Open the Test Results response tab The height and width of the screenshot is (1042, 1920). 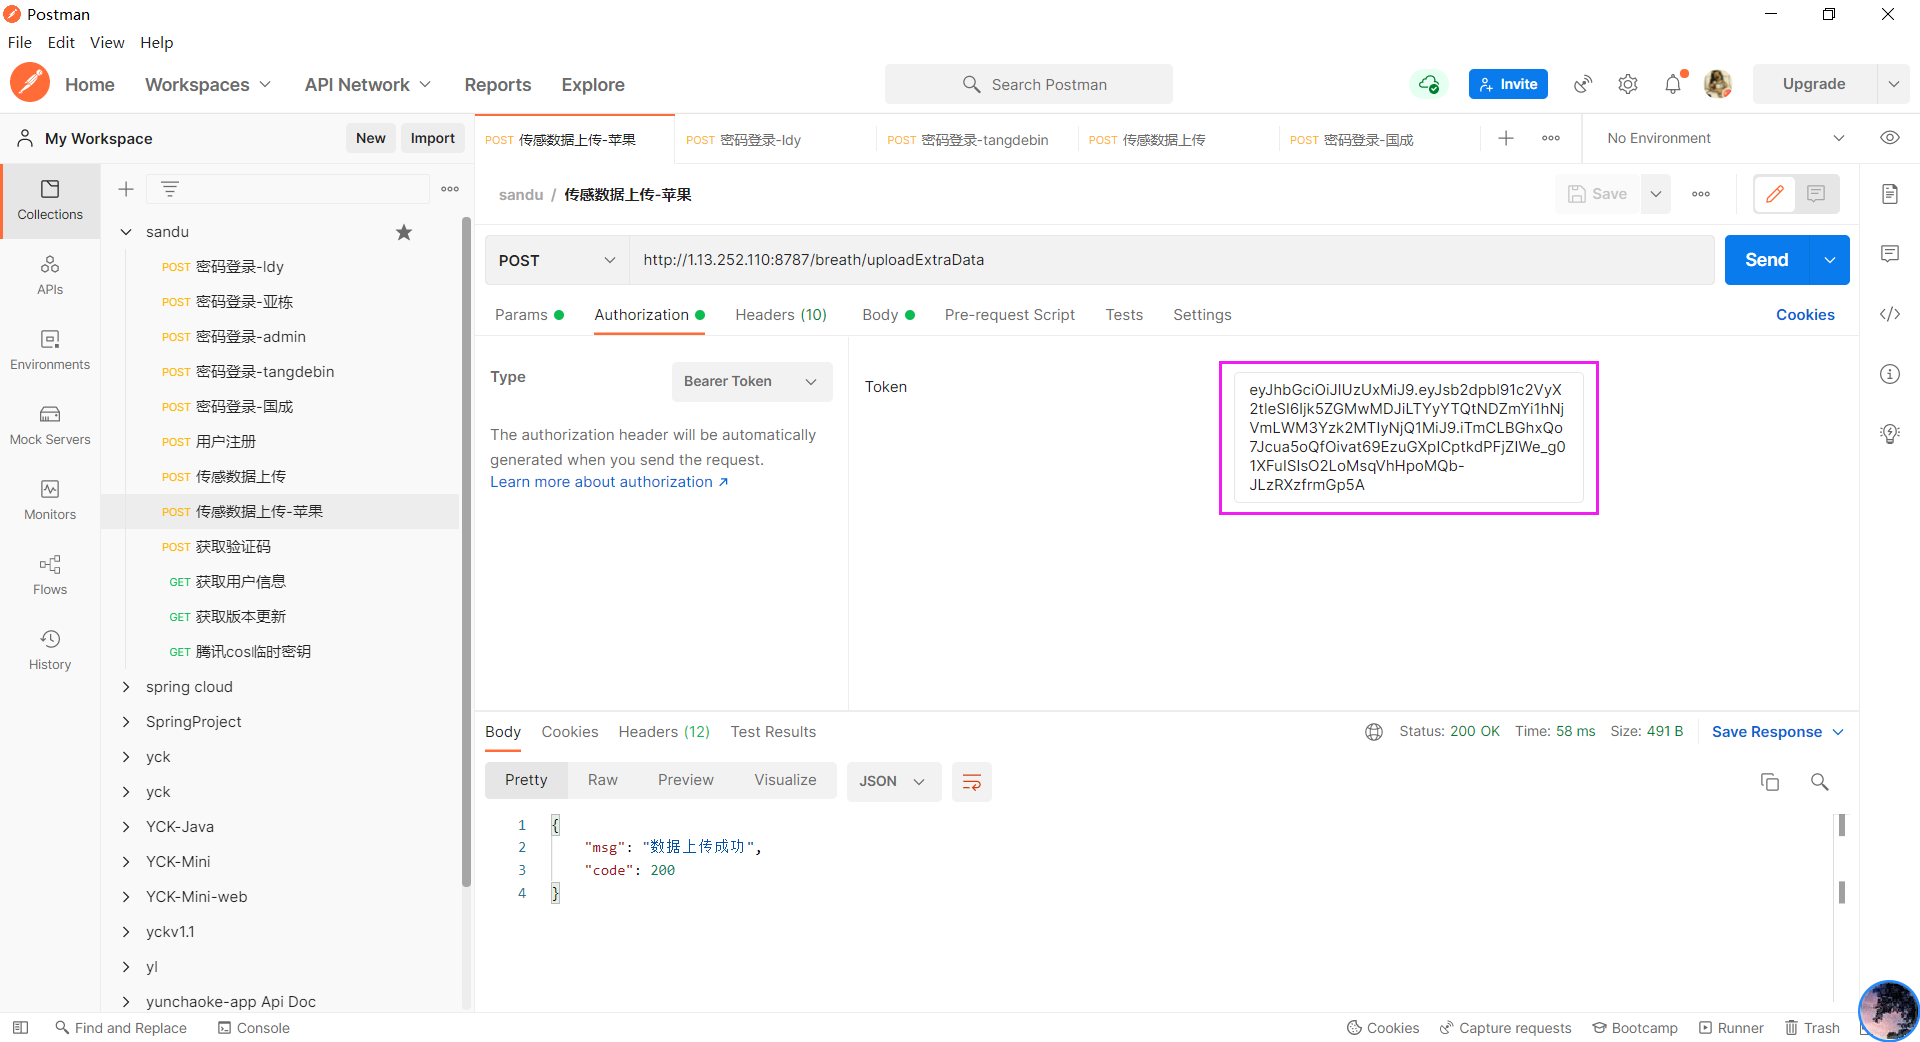[773, 732]
